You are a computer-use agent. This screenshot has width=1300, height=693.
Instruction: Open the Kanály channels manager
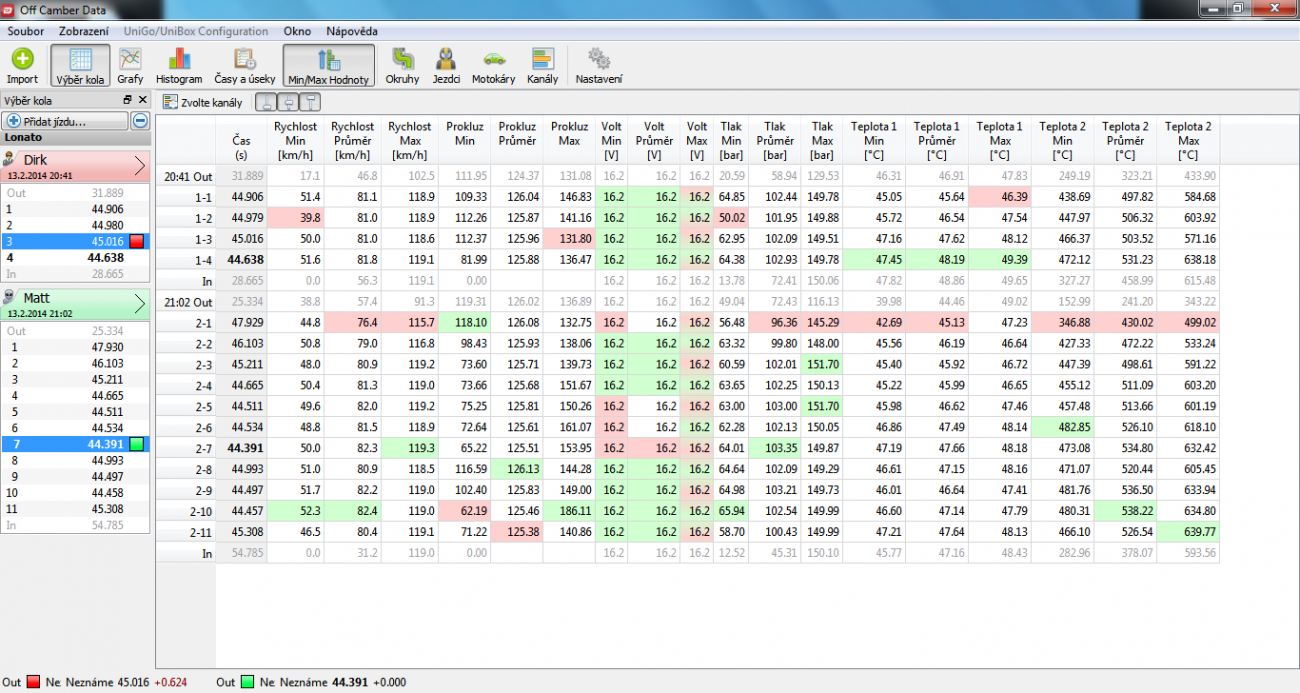pos(543,66)
